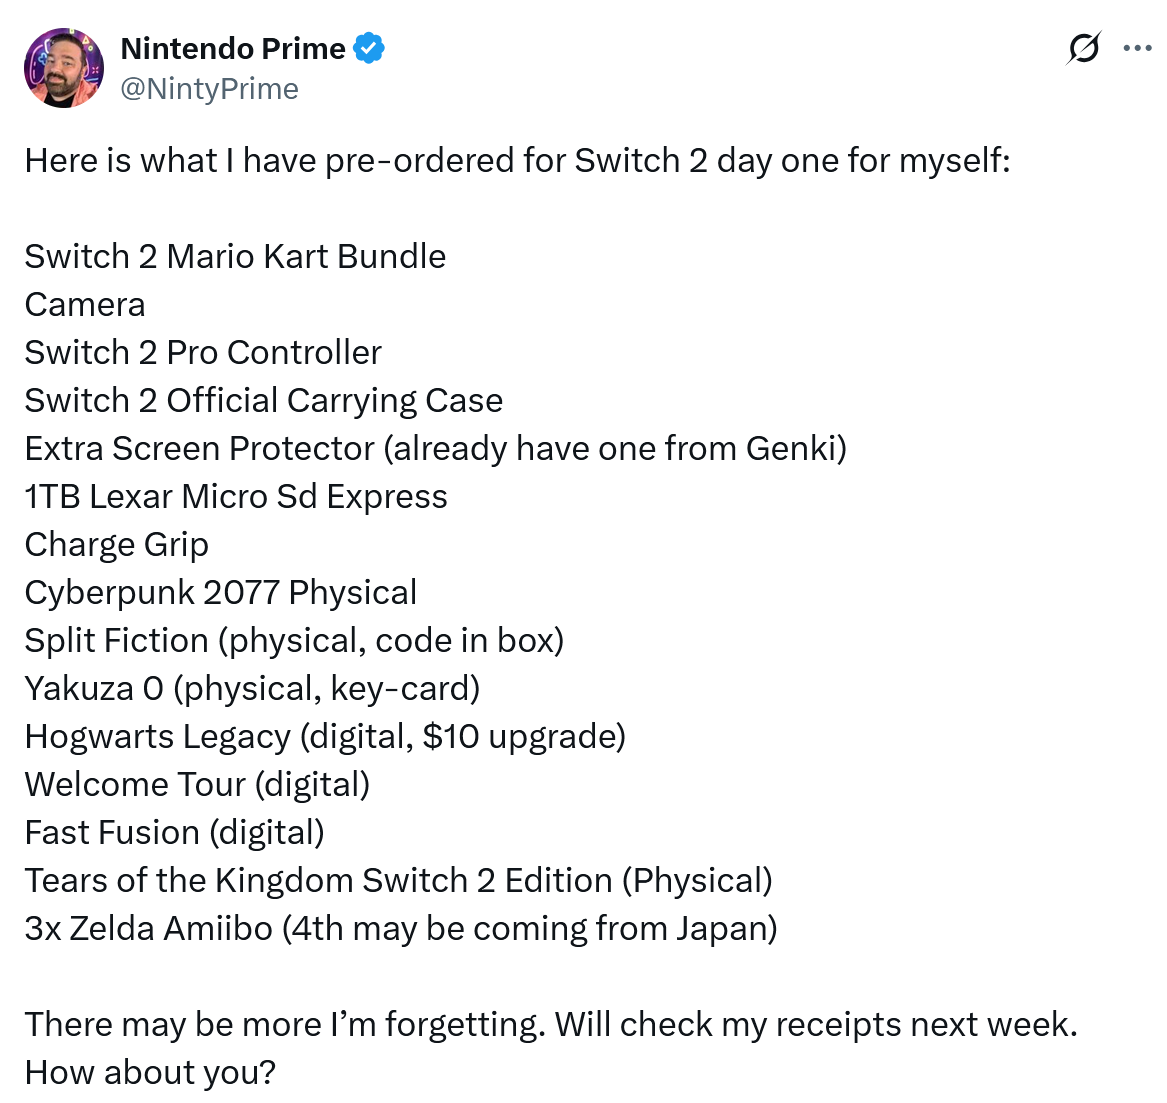The width and height of the screenshot is (1167, 1103).
Task: Click the "1TB Lexar Micro Sd Express" text
Action: (x=236, y=496)
